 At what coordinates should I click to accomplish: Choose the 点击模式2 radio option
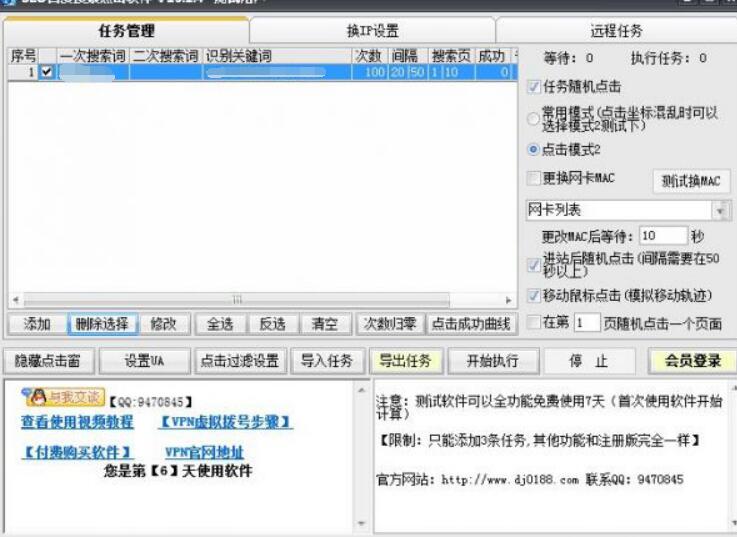(534, 149)
